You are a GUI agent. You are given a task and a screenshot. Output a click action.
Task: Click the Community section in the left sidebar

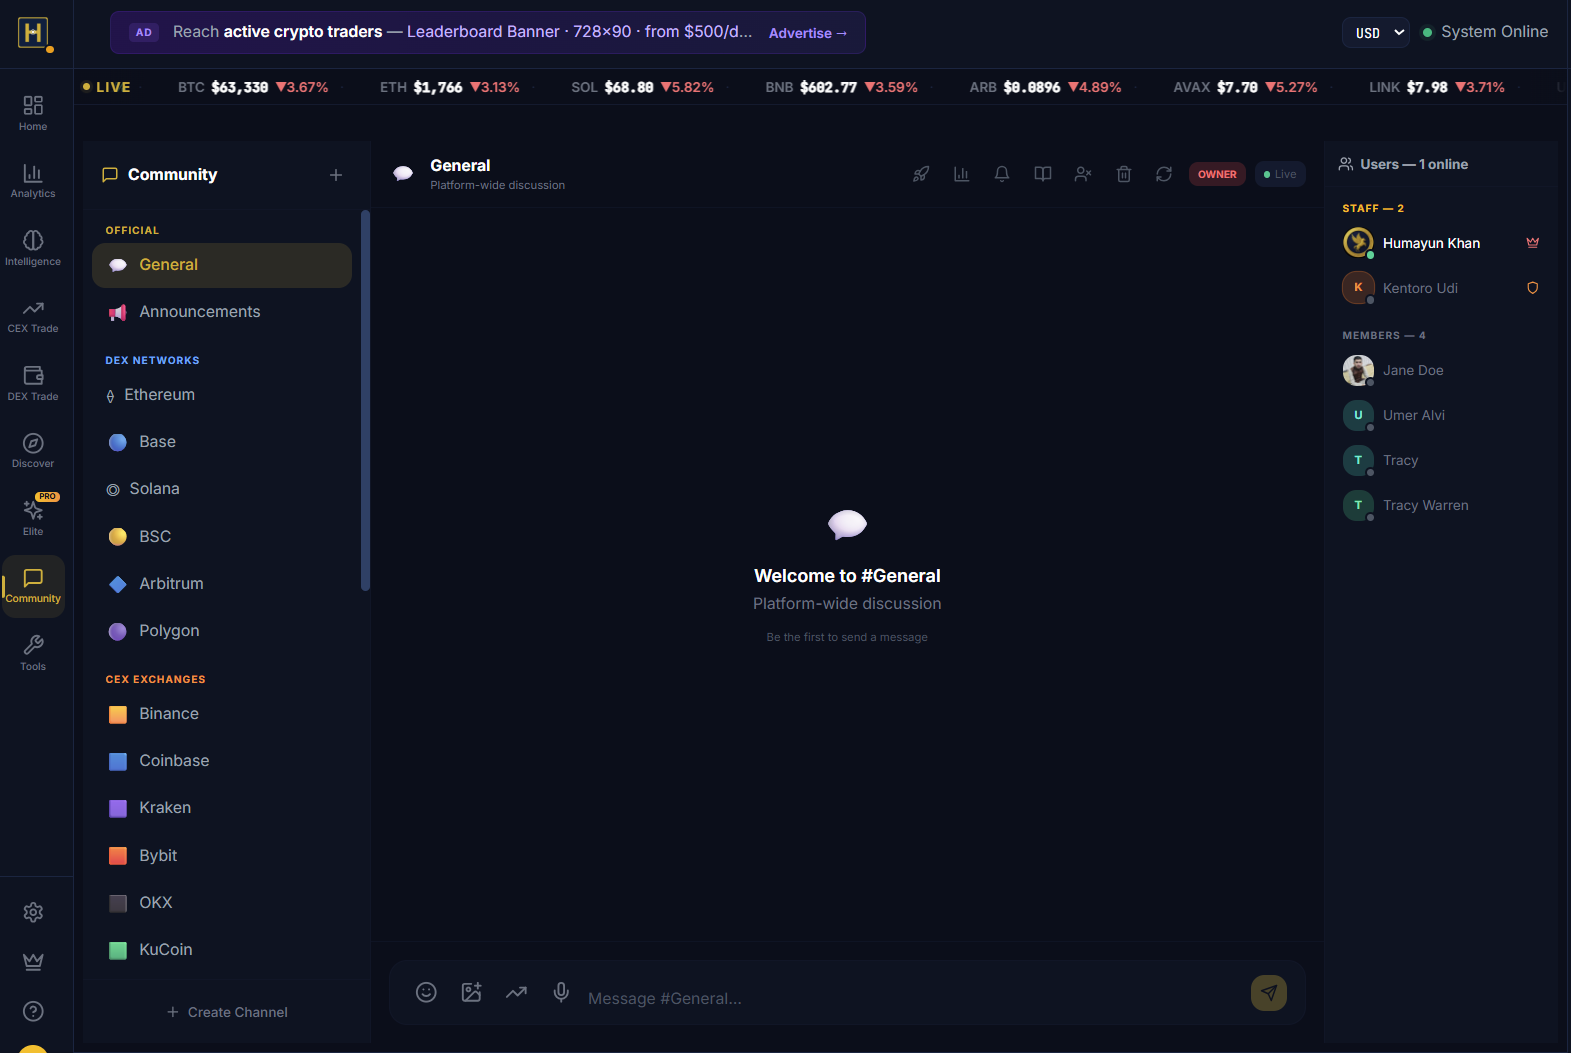[x=33, y=586]
